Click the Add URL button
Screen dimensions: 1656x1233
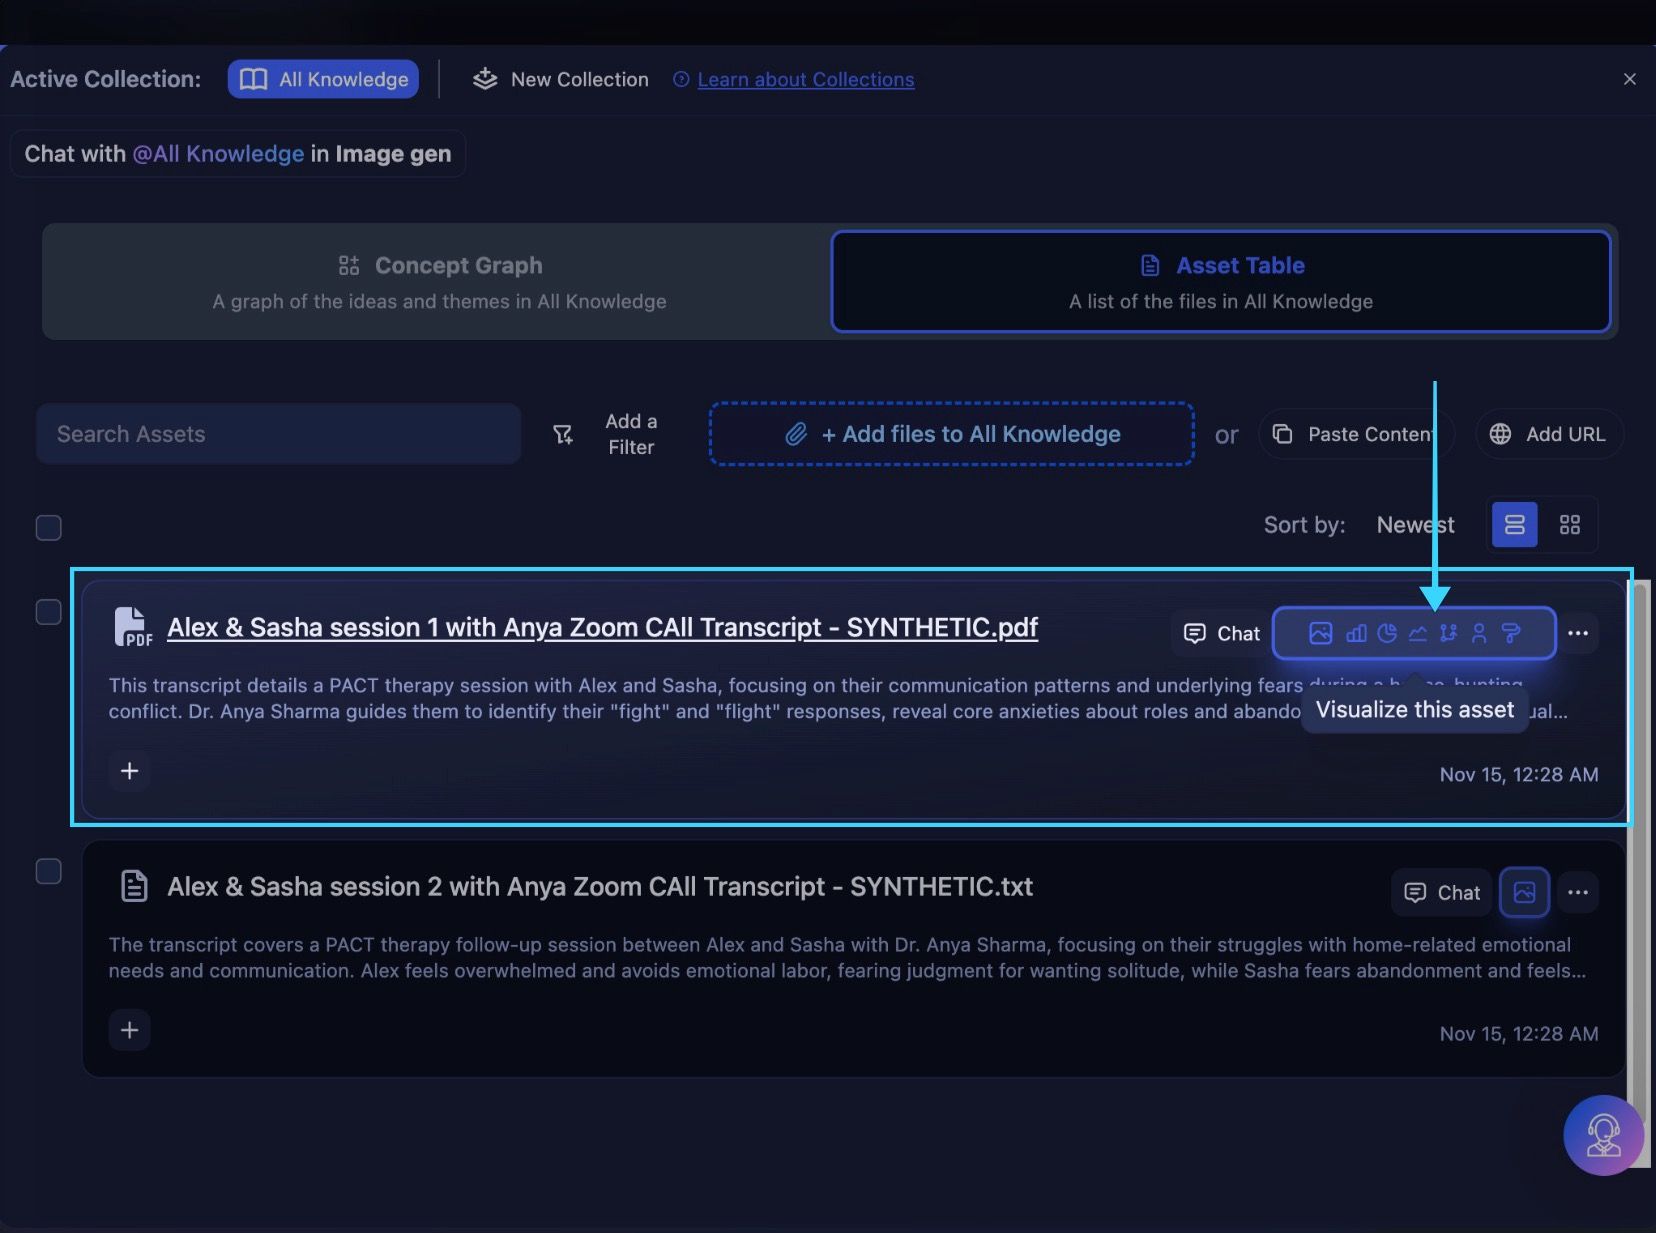tap(1548, 434)
